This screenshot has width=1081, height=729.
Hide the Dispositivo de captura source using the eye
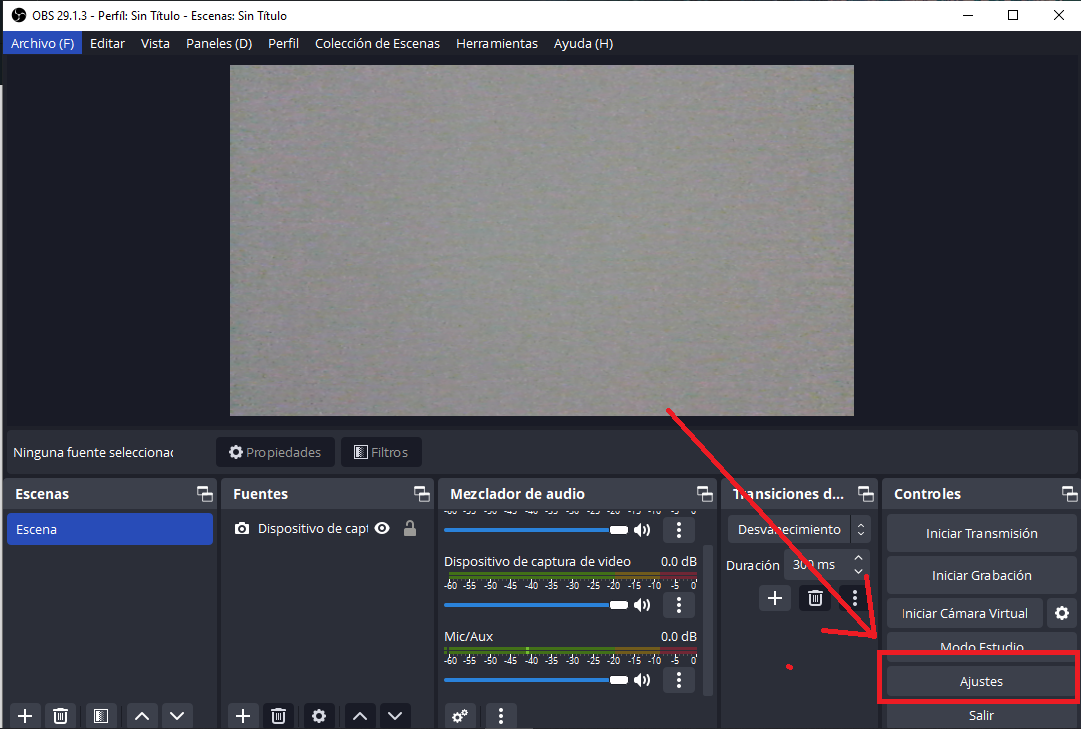(382, 529)
